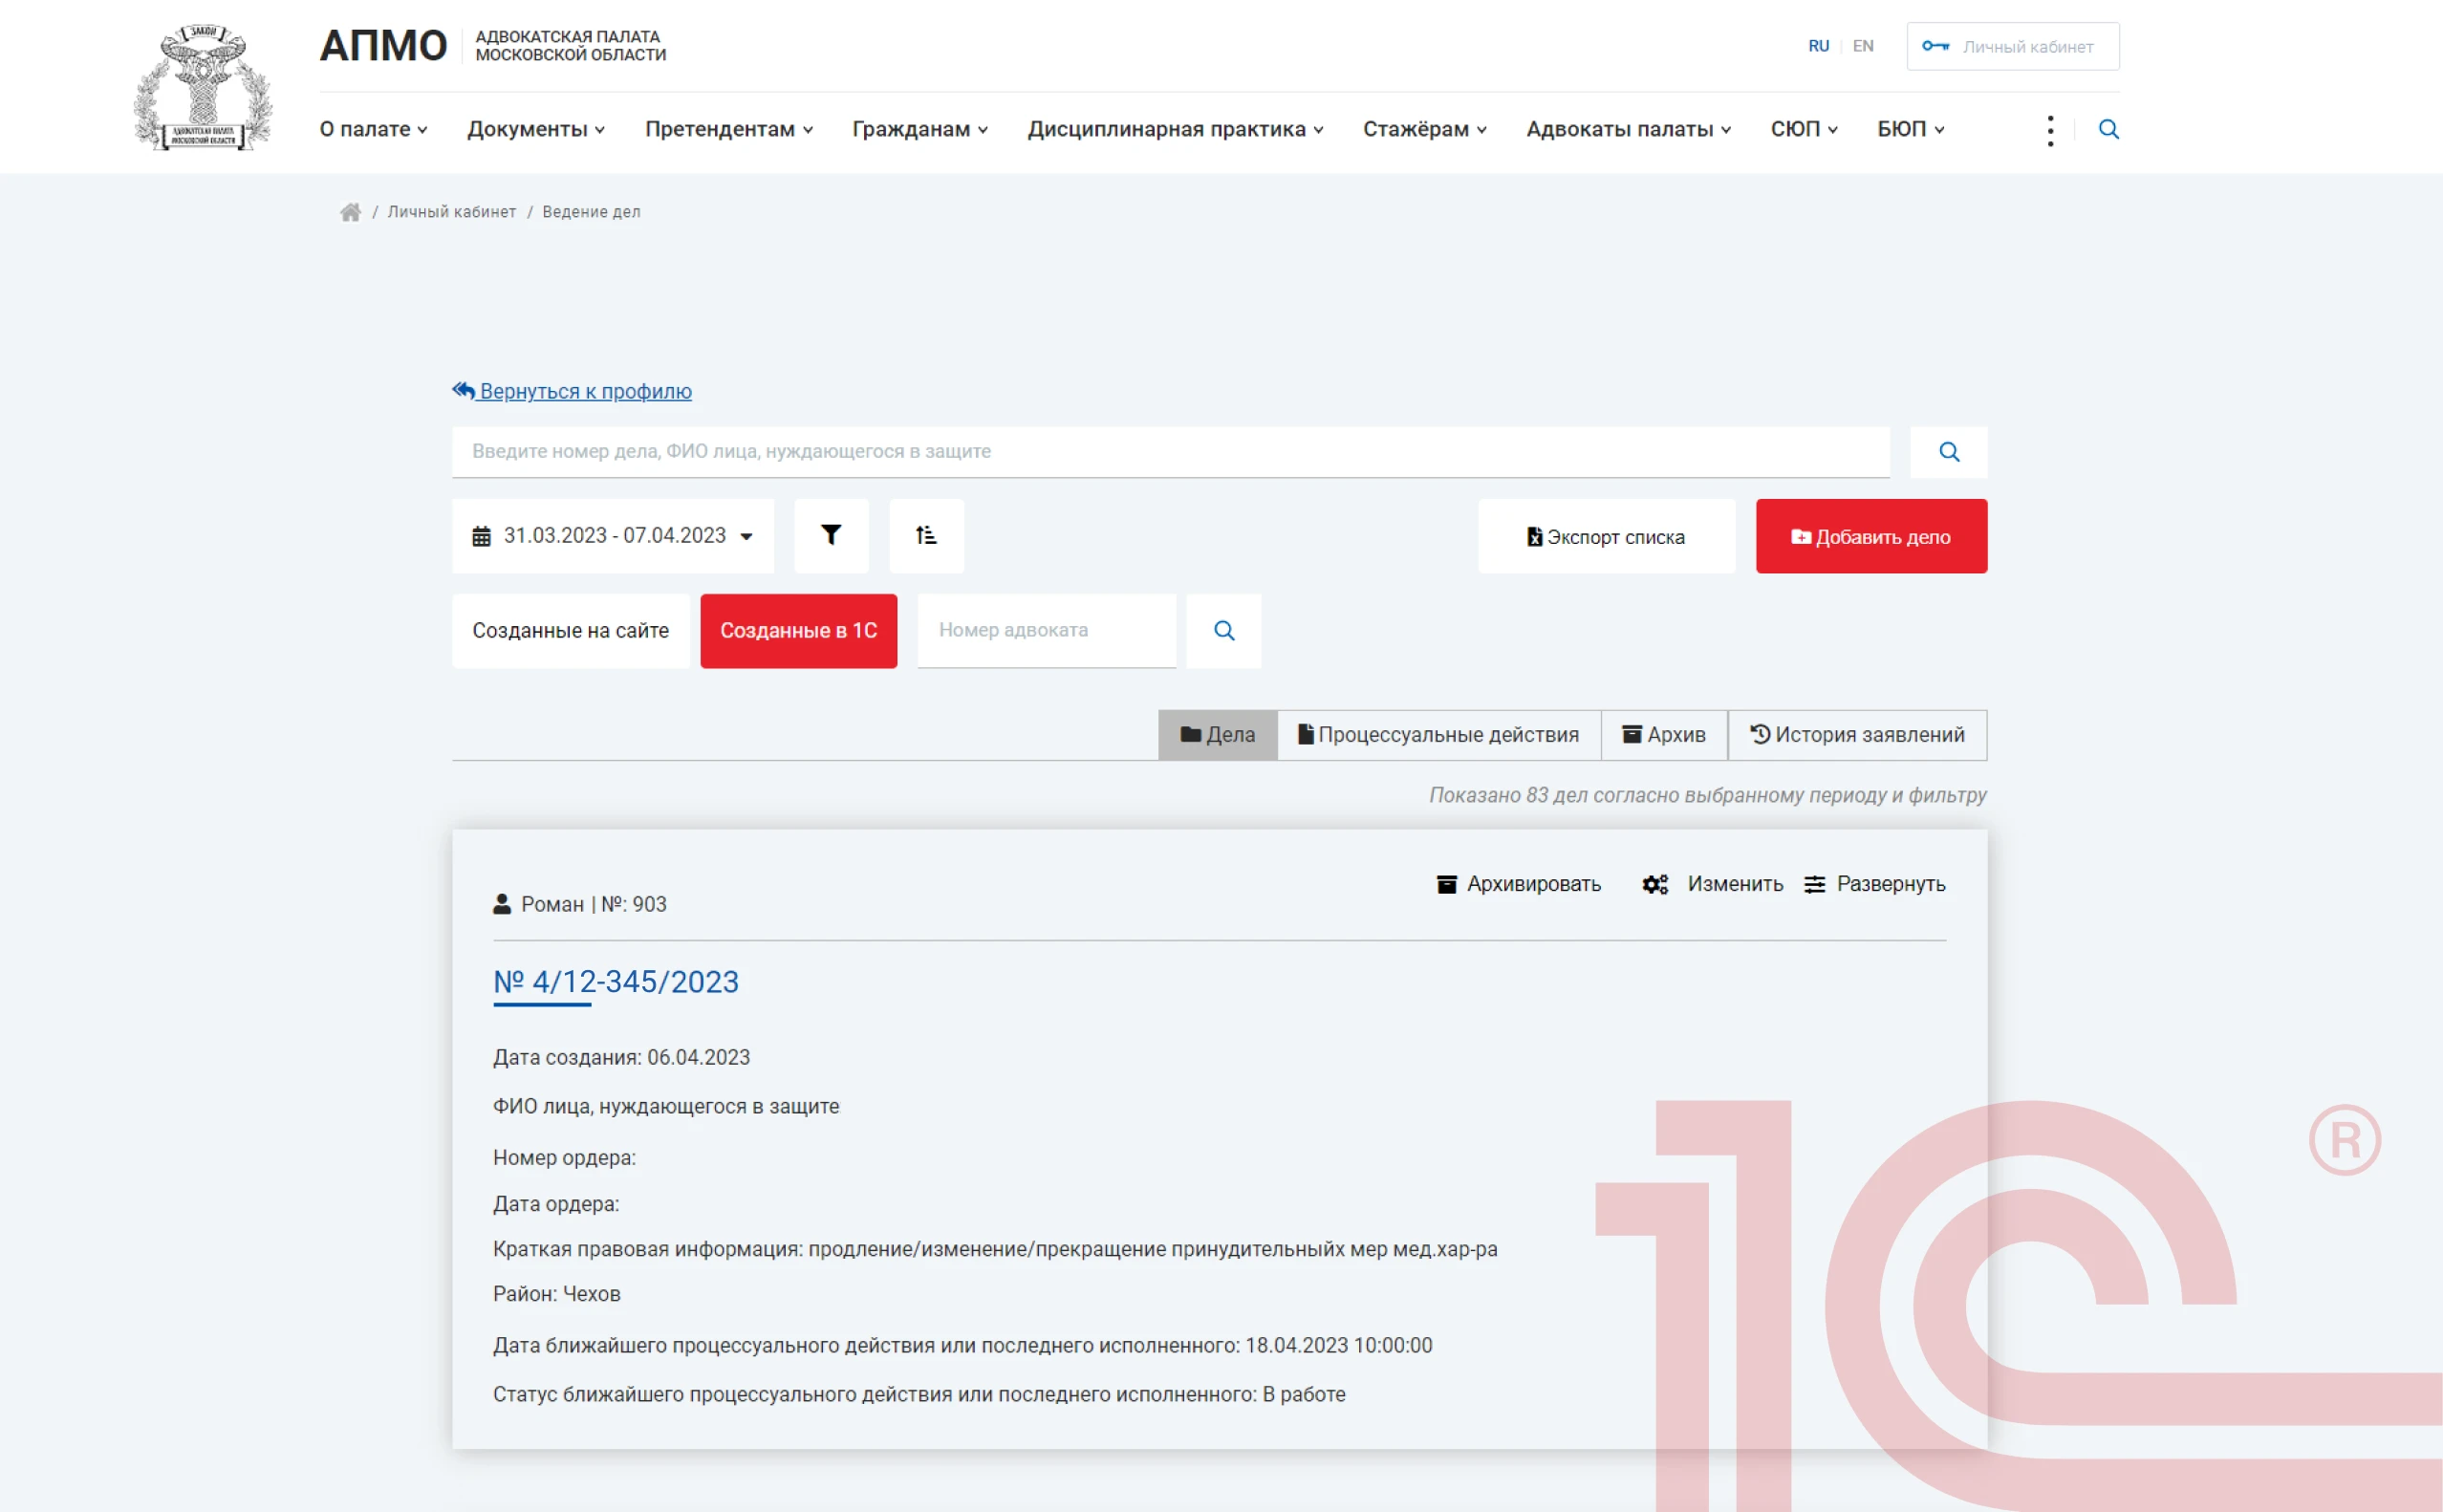
Task: Switch language to RU
Action: (1818, 46)
